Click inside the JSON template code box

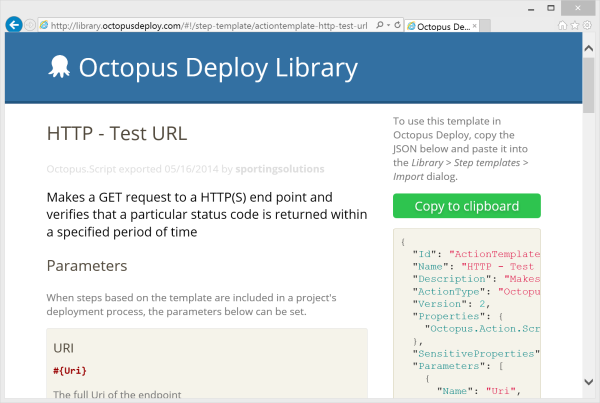466,320
